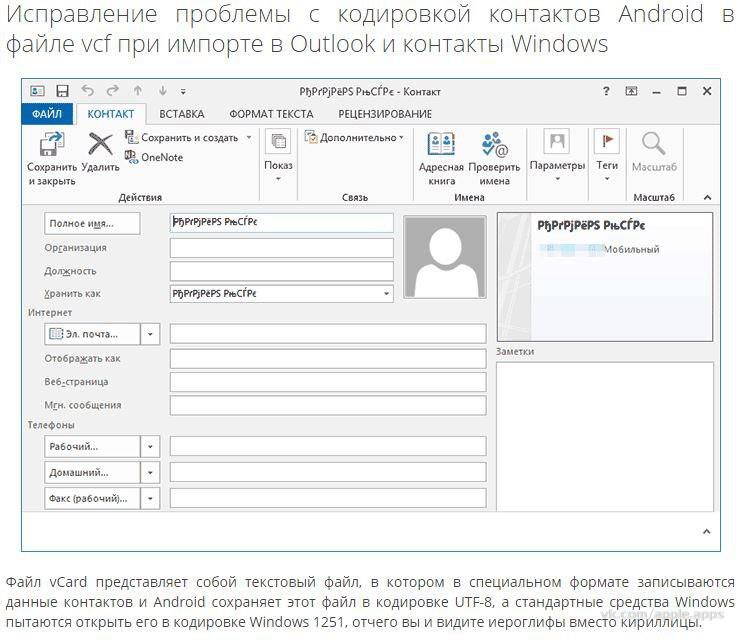The height and width of the screenshot is (640, 744).
Task: Open the ФАЙЛ tab
Action: coord(47,114)
